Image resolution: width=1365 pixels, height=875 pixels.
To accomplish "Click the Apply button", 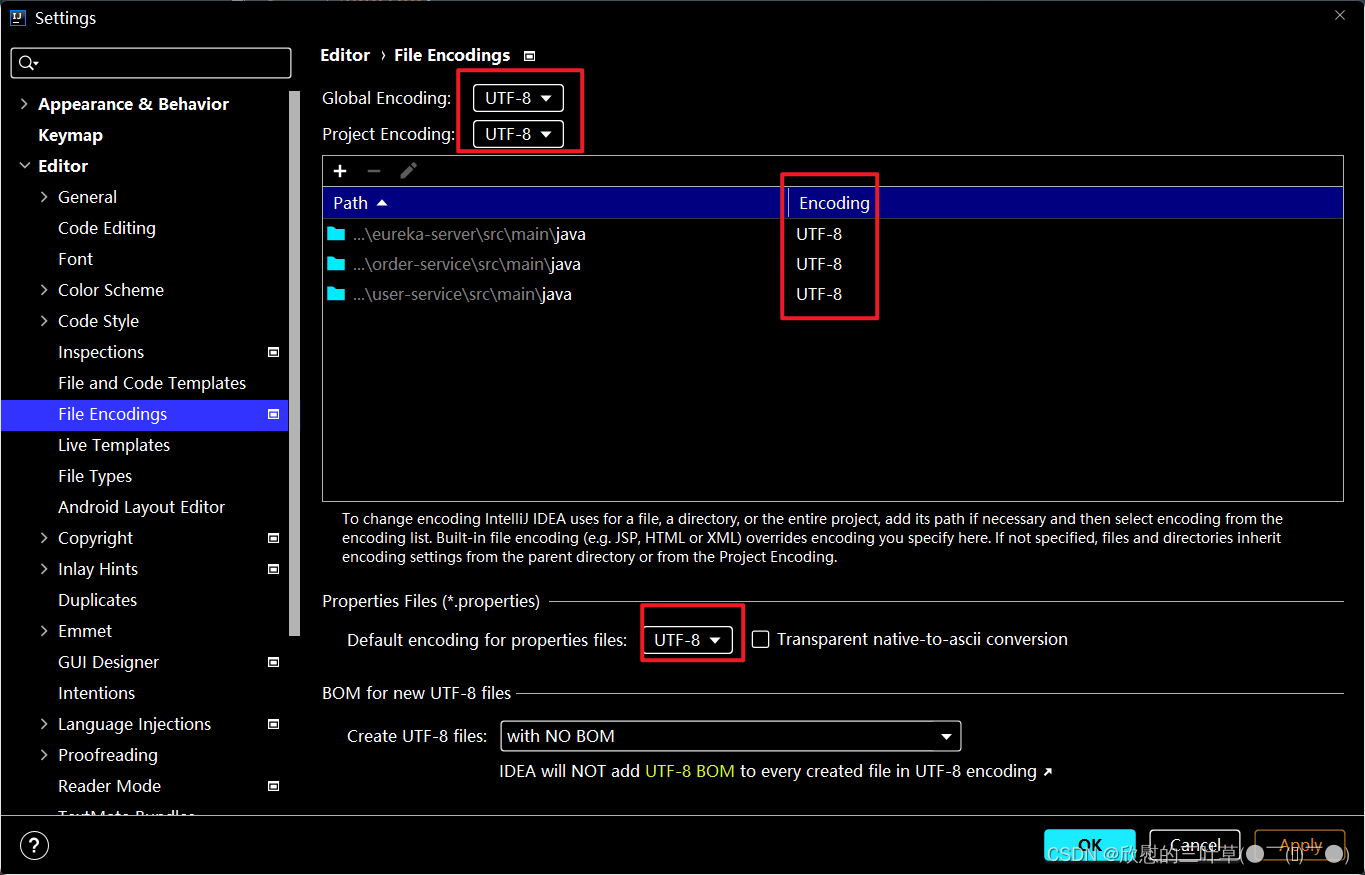I will coord(1300,846).
